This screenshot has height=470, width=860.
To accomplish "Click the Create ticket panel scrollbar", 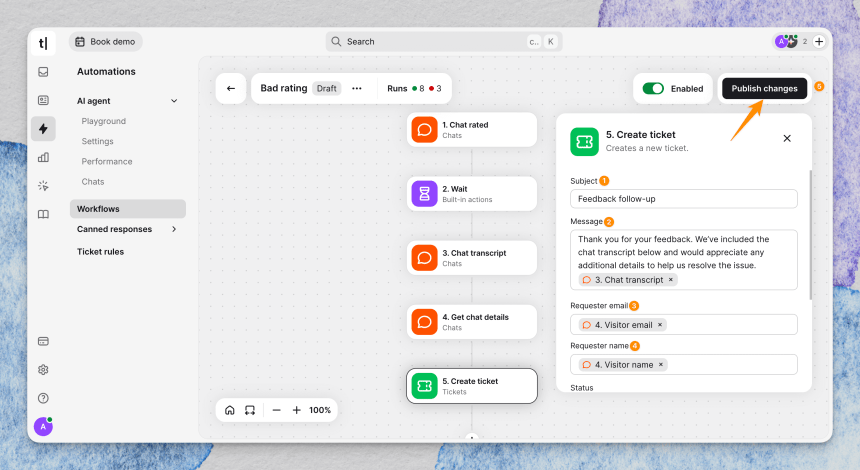I will click(x=810, y=235).
